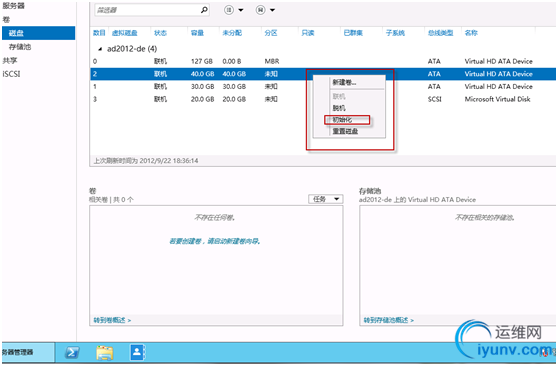Screen dimensions: 558x366
Task: Open the 任务 dropdown in the 卷 section
Action: pyautogui.click(x=326, y=199)
